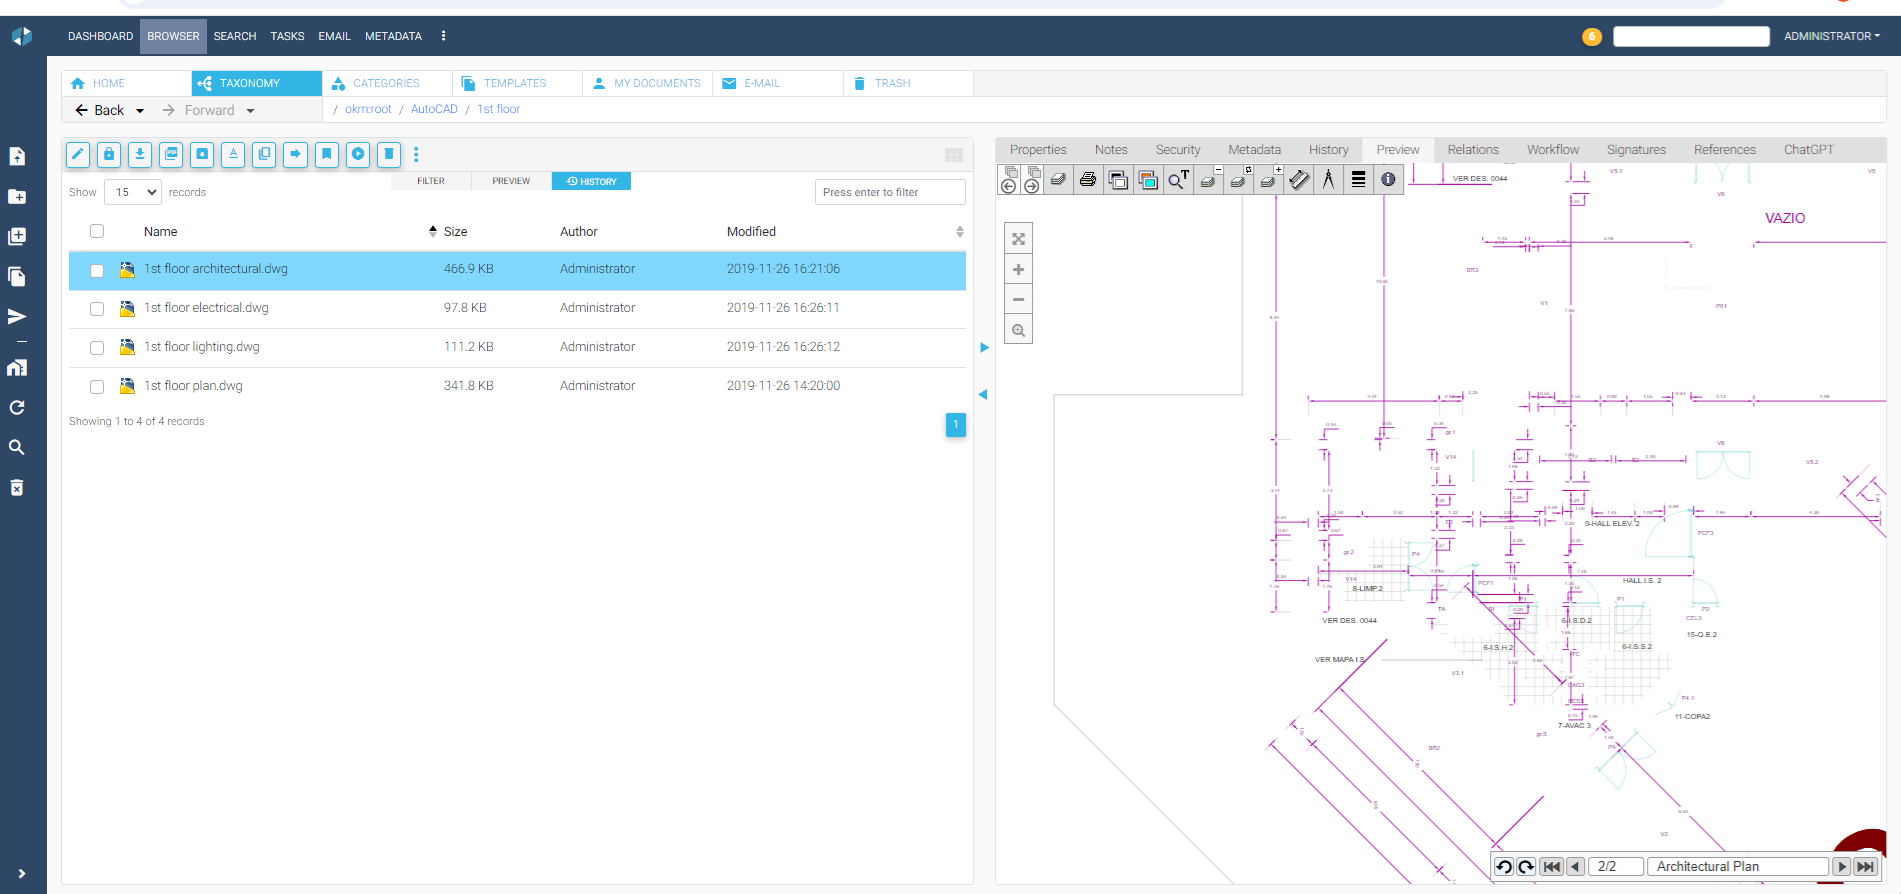
Task: Go to the previous drawing page
Action: (x=1575, y=867)
